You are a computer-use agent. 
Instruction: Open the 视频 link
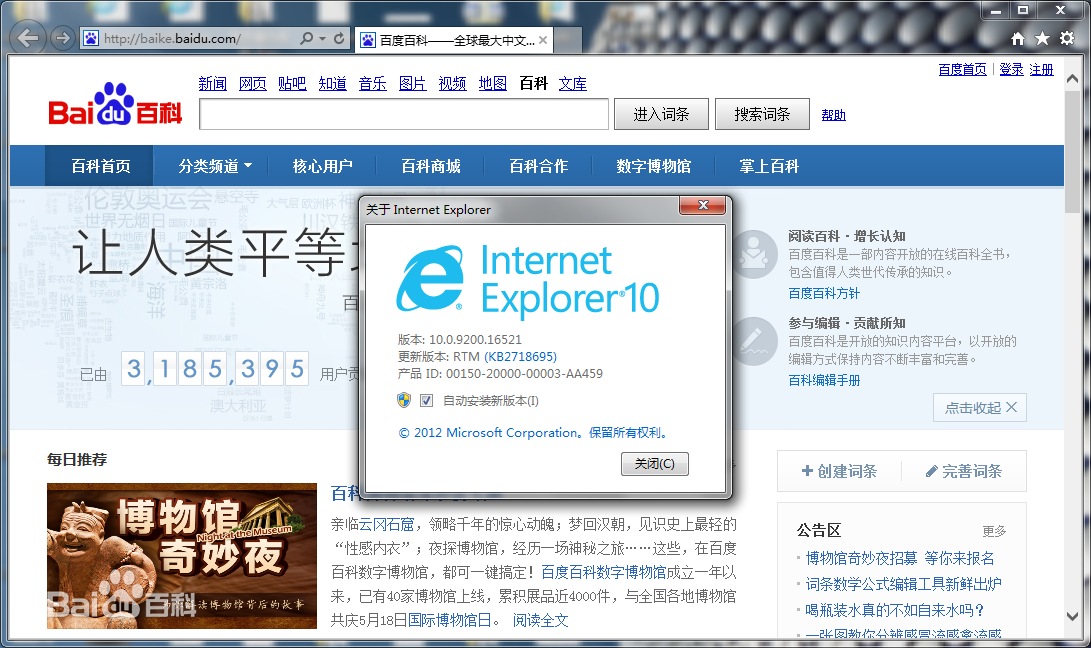(452, 84)
